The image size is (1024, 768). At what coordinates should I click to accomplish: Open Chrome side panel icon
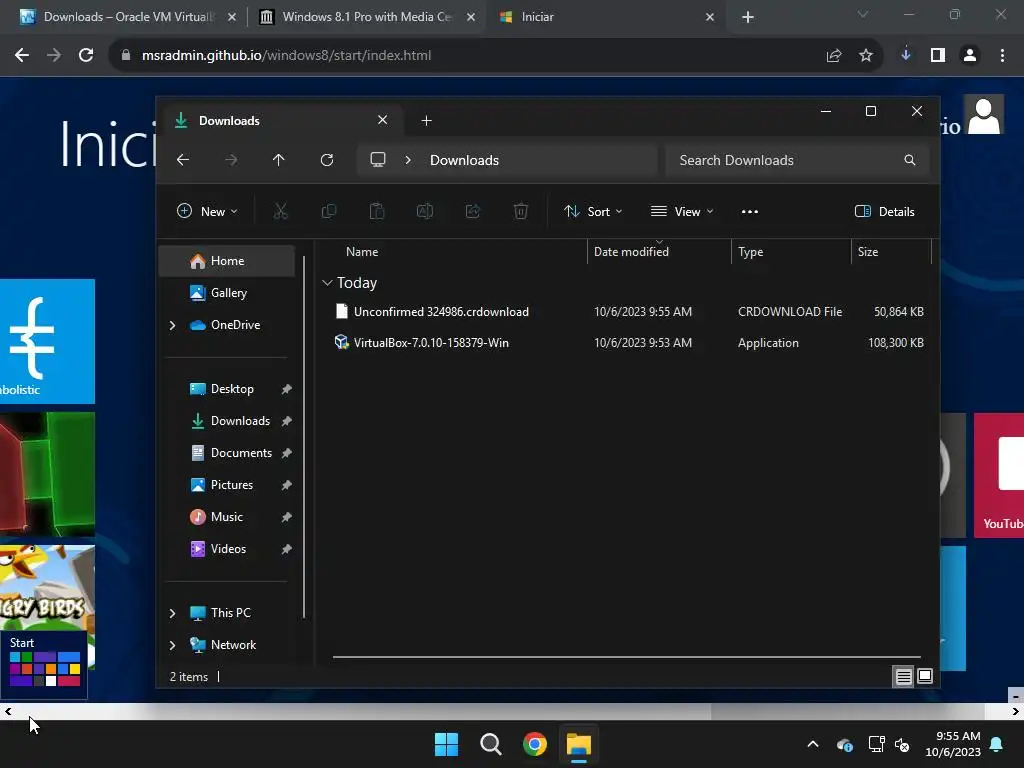[938, 56]
